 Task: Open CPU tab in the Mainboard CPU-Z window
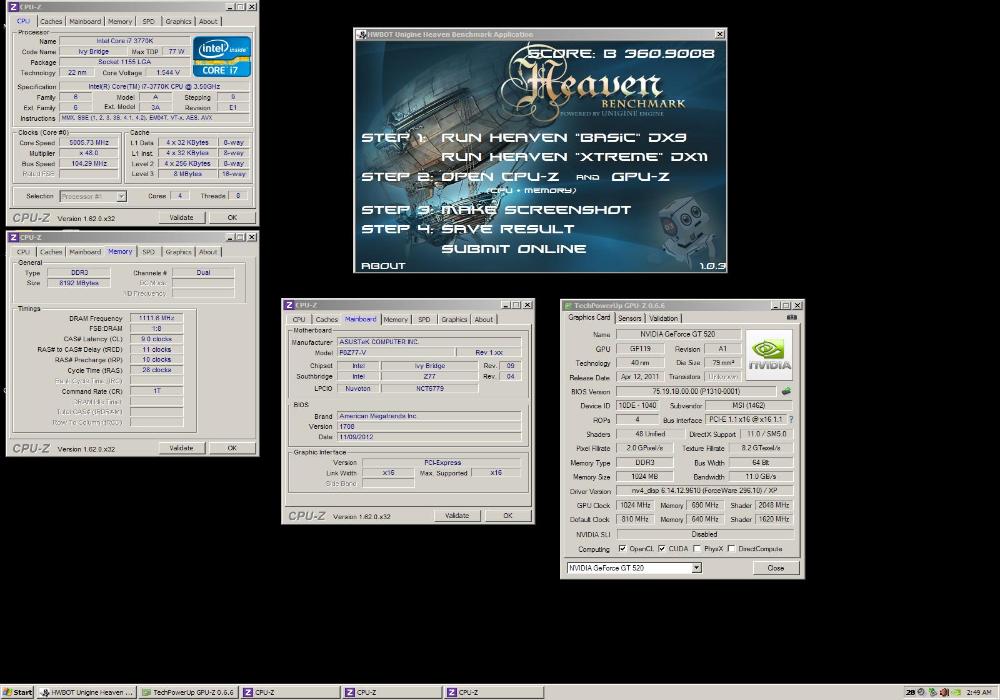(299, 319)
